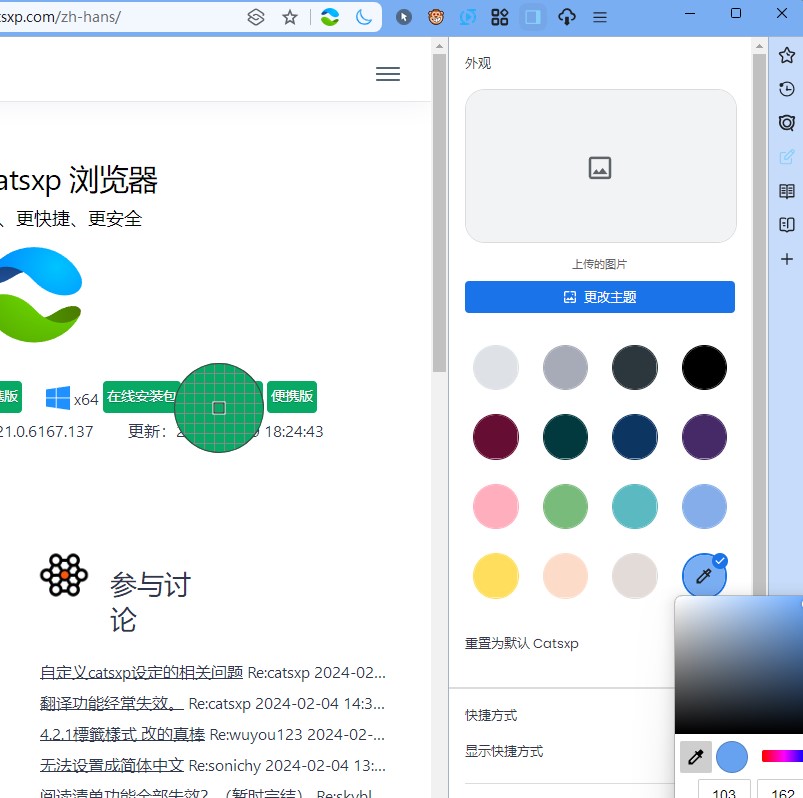Select the medium gray theme color swatch
This screenshot has width=803, height=798.
pyautogui.click(x=565, y=367)
